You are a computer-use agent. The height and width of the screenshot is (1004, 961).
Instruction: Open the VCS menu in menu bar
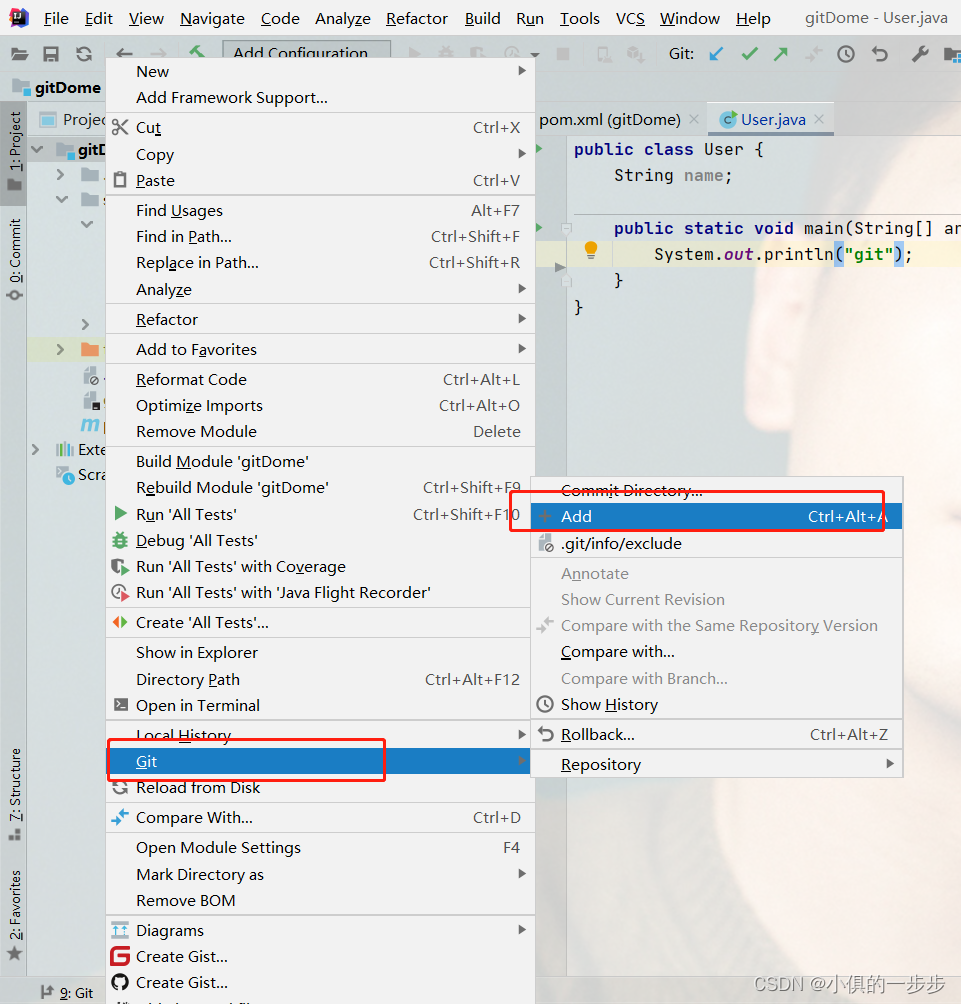(631, 18)
